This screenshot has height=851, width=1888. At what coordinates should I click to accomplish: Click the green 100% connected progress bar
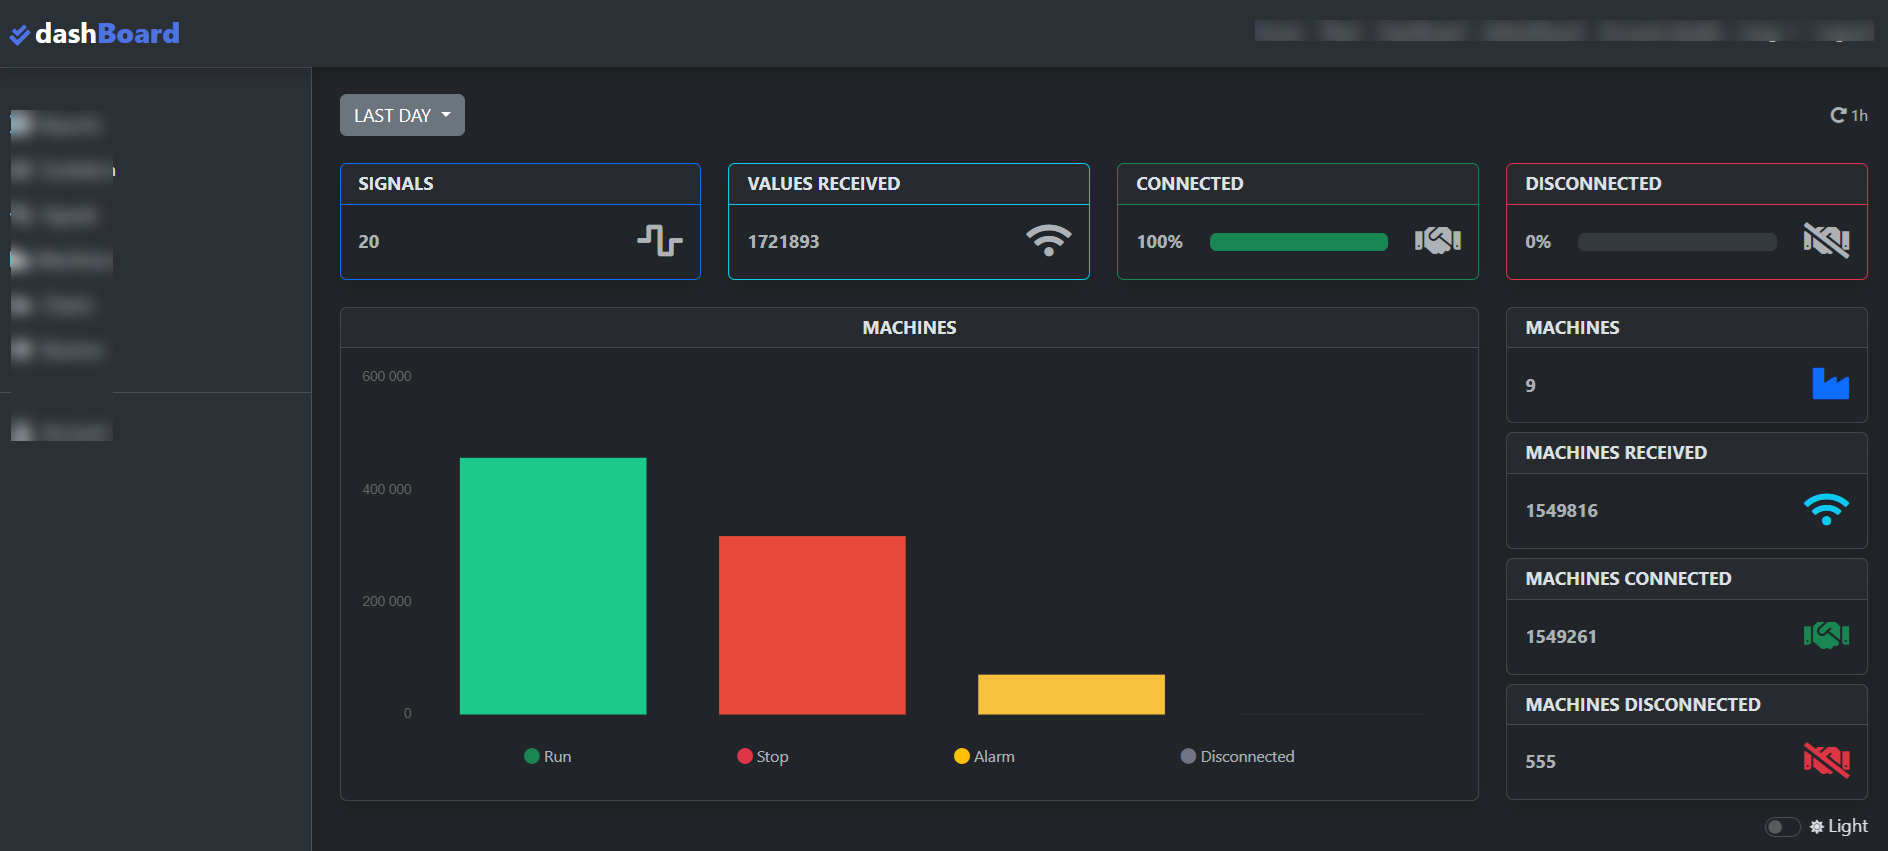pyautogui.click(x=1298, y=241)
